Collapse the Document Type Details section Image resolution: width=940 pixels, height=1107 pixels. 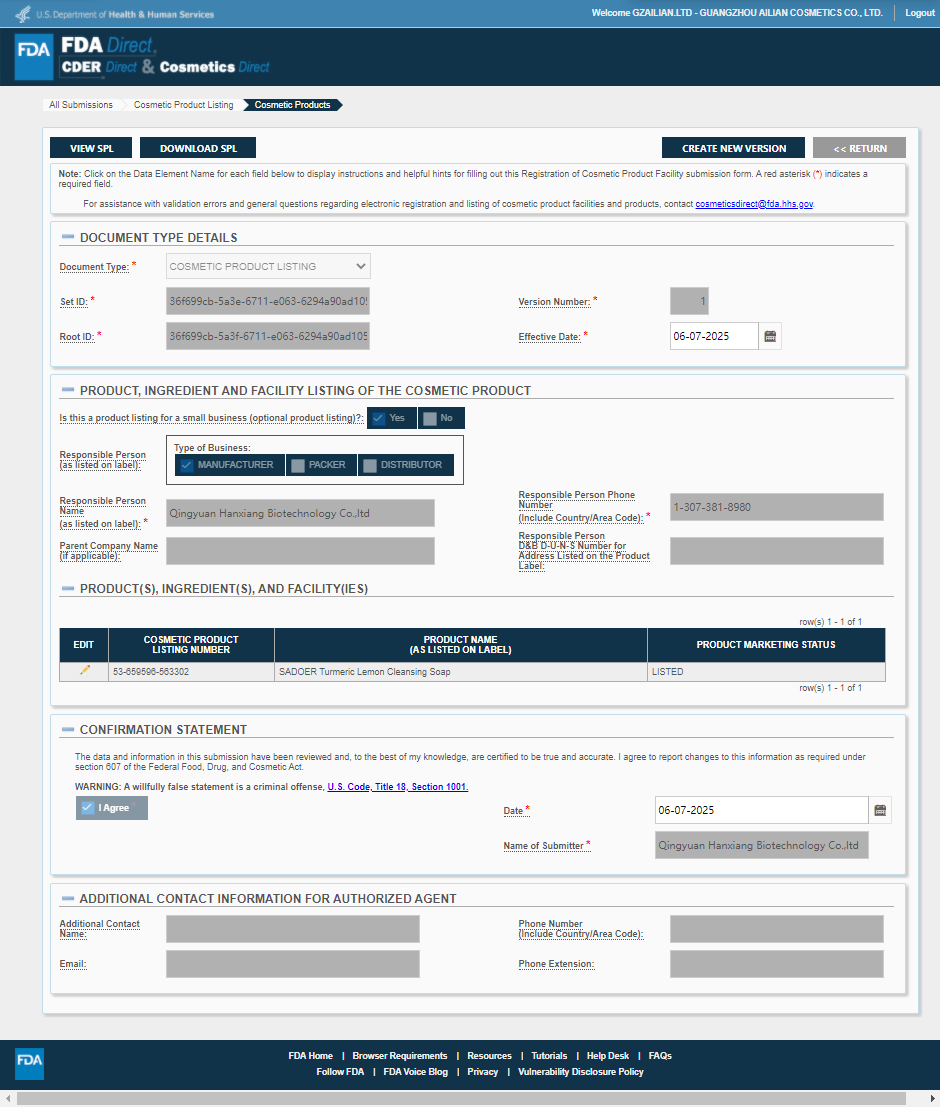(67, 237)
